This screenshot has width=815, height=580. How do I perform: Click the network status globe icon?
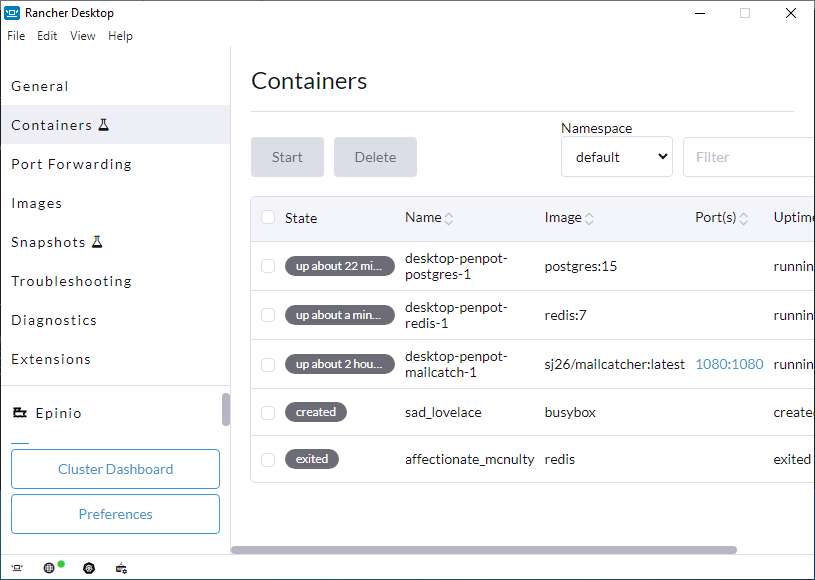49,568
